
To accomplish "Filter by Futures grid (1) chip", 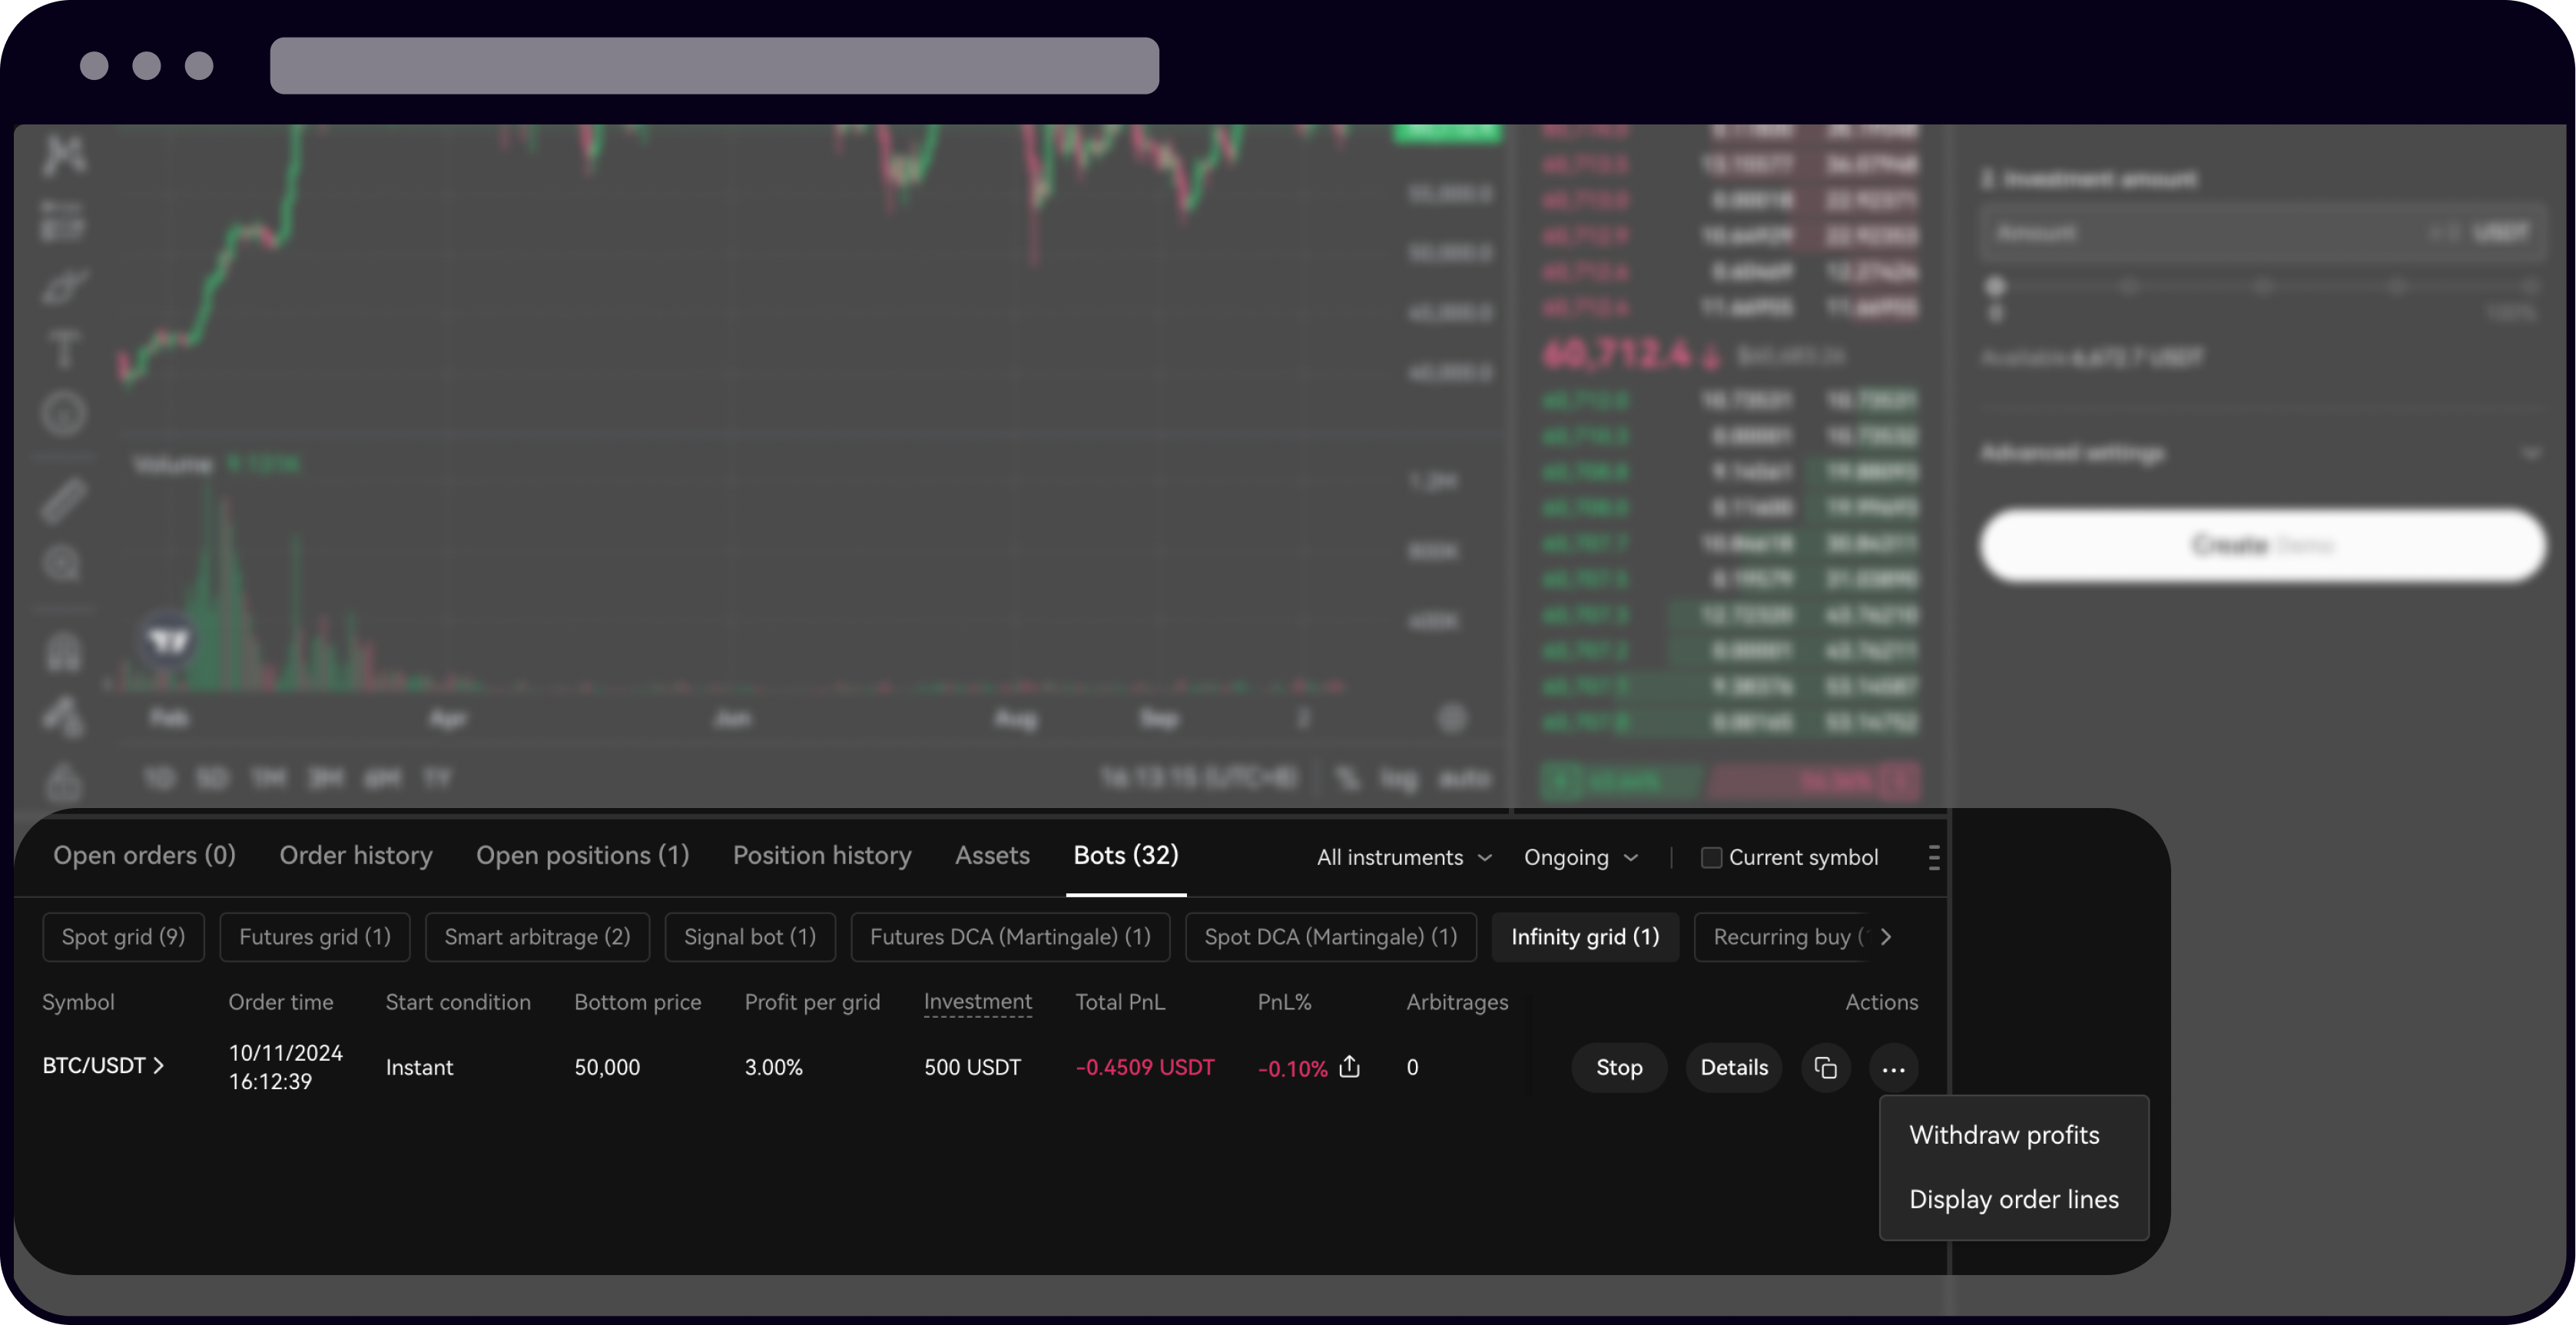I will [x=314, y=937].
